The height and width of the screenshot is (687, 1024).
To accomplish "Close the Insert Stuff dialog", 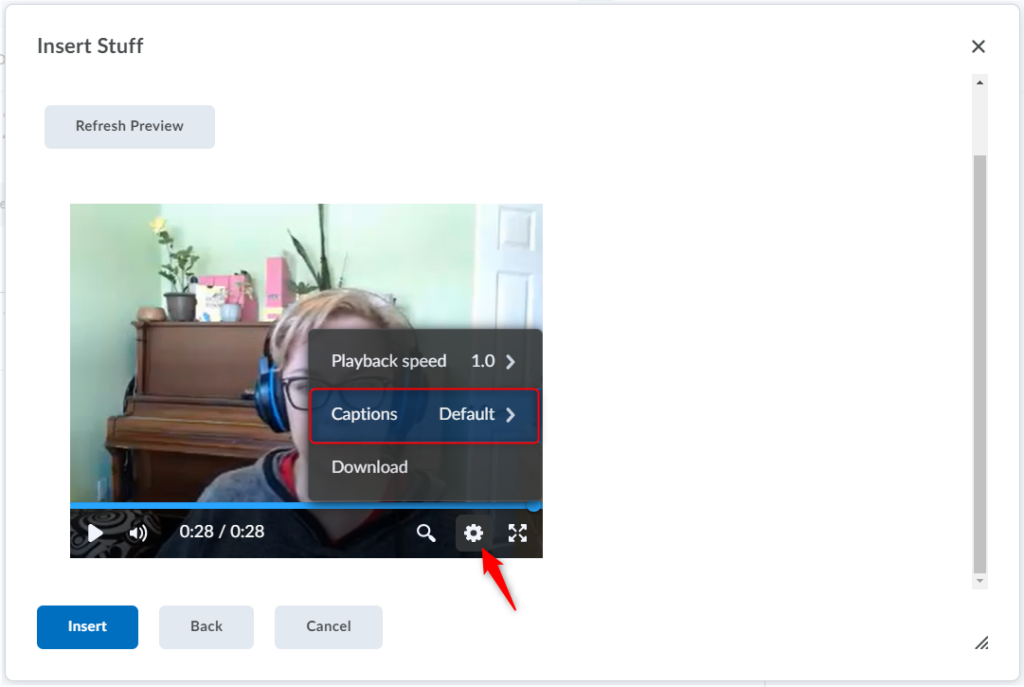I will coord(978,46).
